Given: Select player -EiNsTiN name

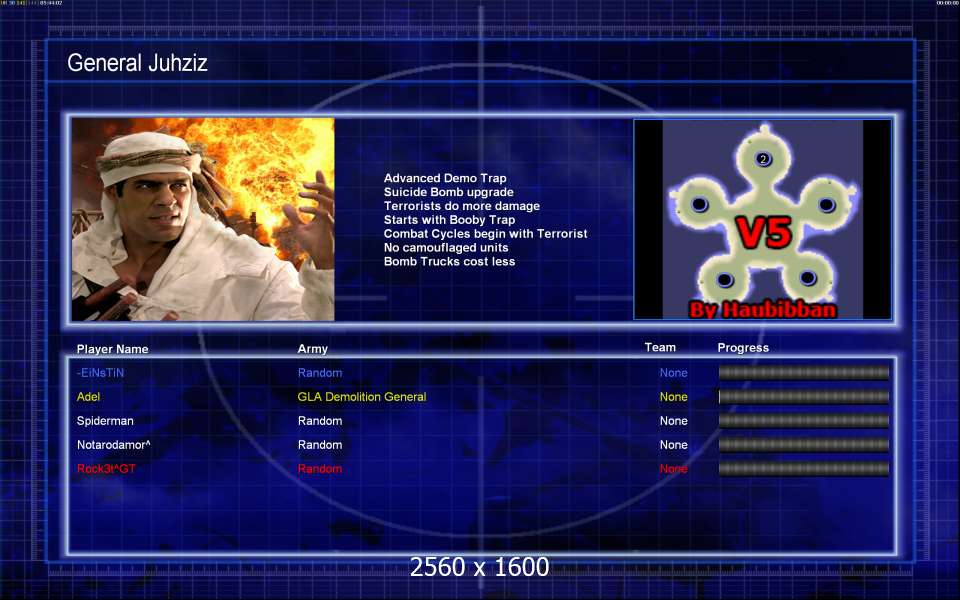Looking at the screenshot, I should (x=100, y=373).
